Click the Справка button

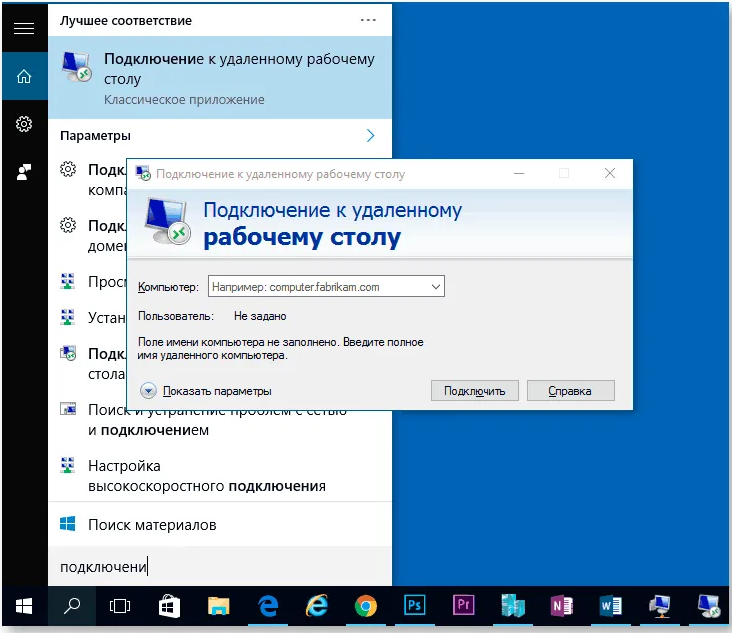pos(570,390)
